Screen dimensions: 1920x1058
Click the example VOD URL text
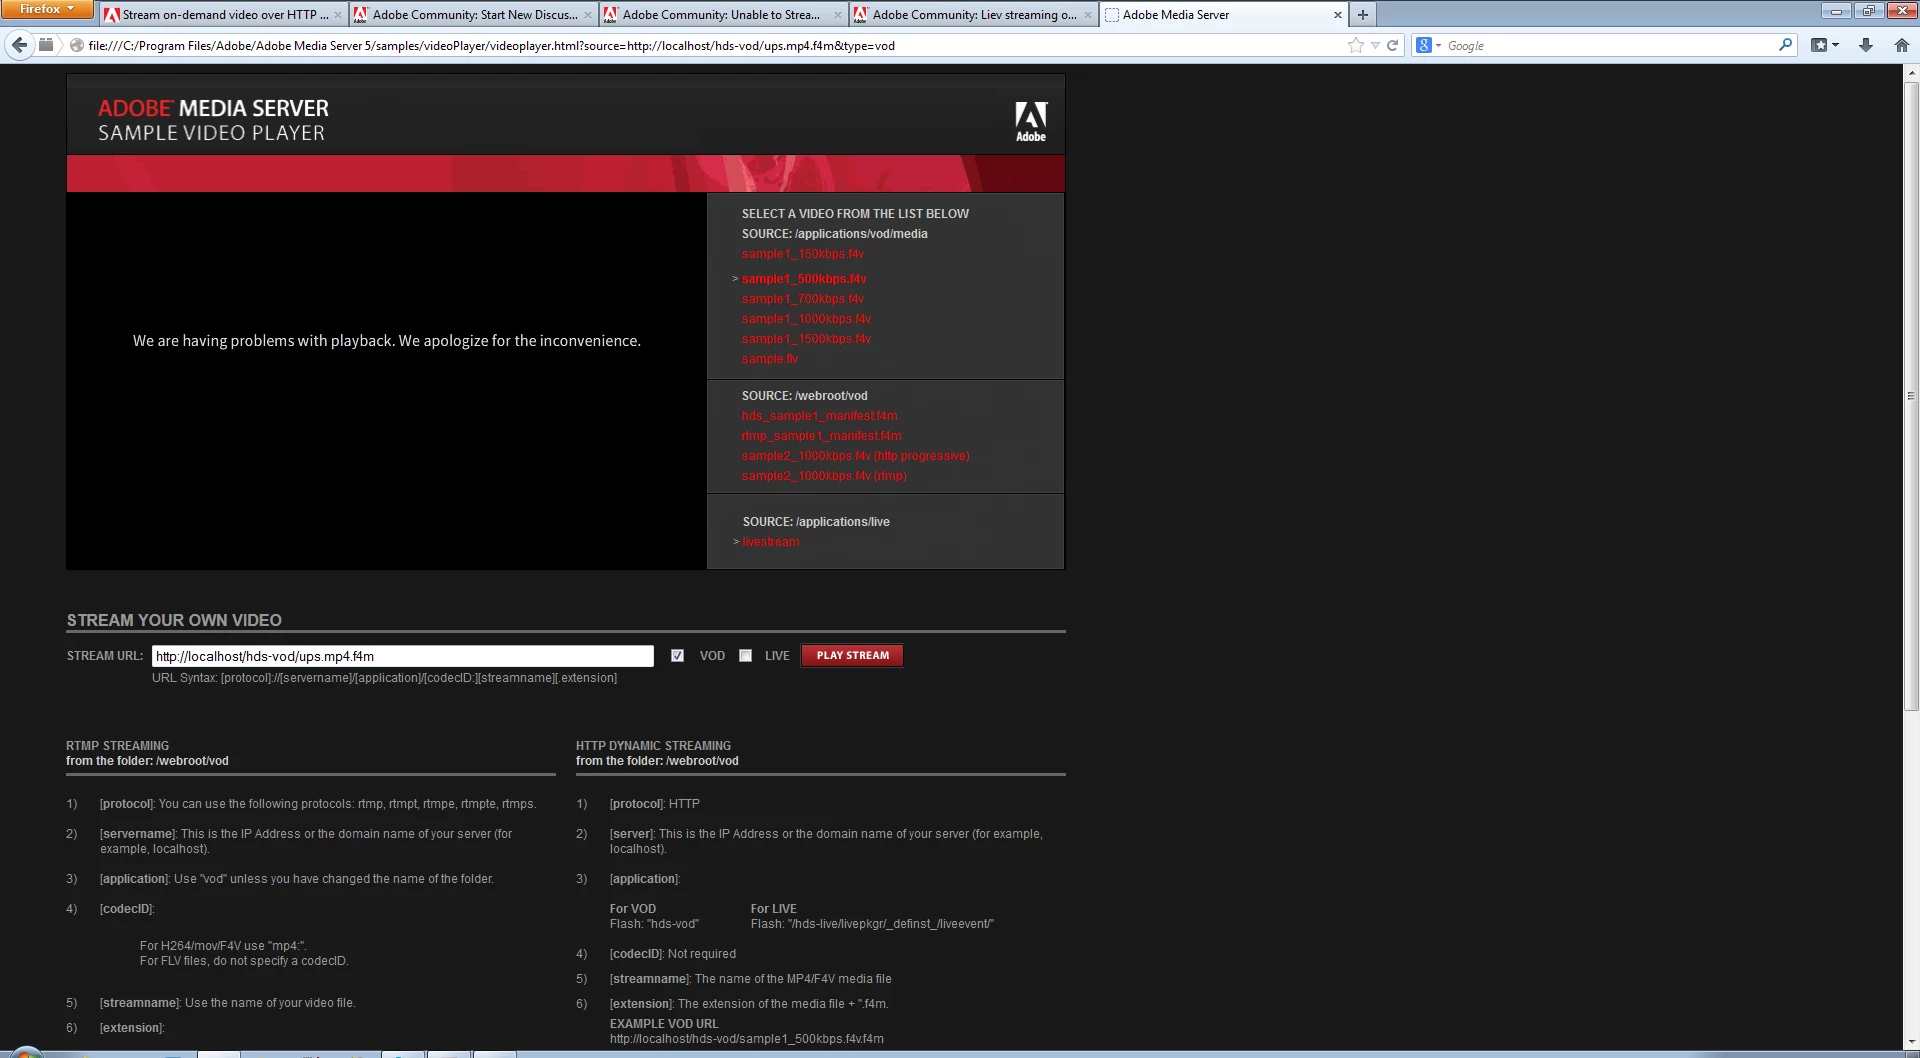747,1039
